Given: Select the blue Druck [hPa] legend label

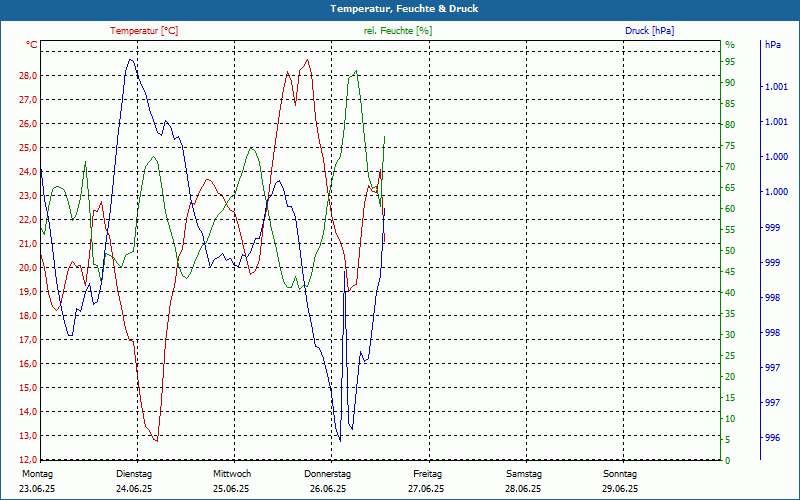Looking at the screenshot, I should (649, 31).
